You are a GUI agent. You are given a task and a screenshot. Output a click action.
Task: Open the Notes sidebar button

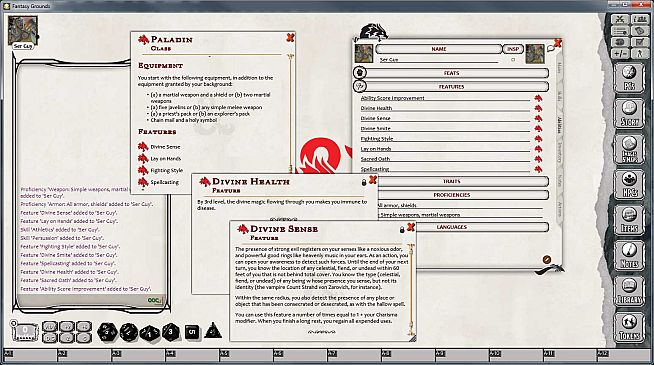[x=629, y=256]
